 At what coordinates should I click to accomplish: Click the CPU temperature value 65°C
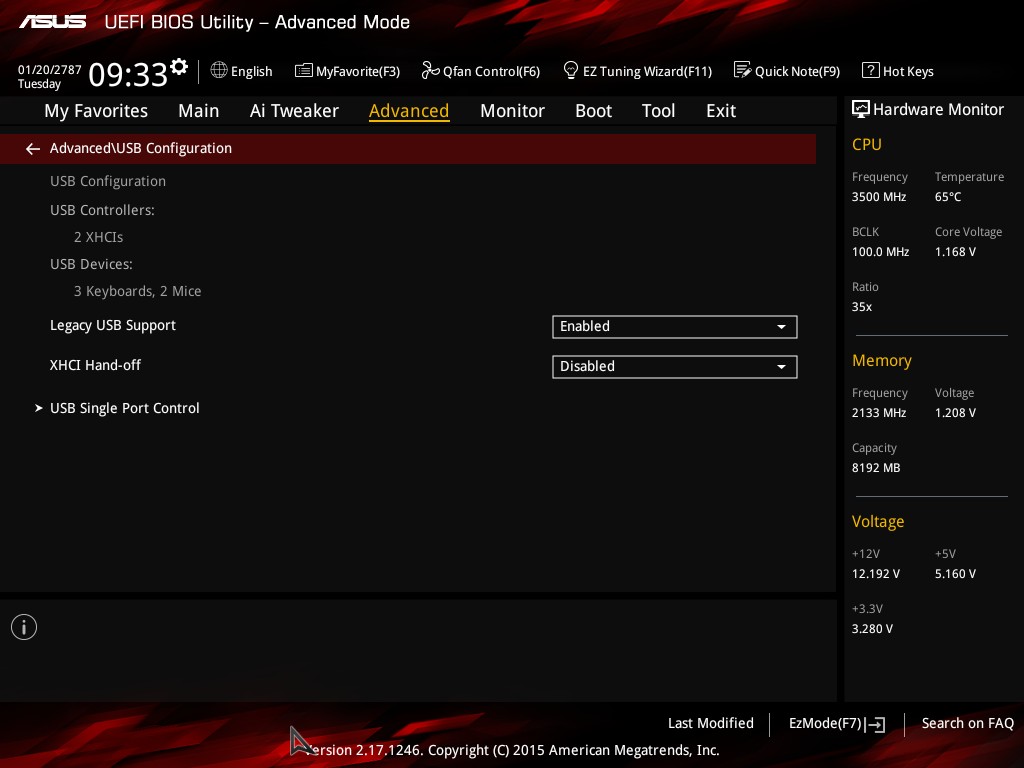coord(948,197)
